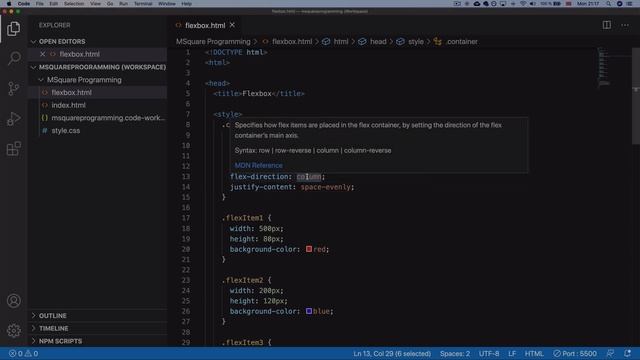The image size is (640, 360).
Task: Open the Edit menu
Action: (53, 4)
